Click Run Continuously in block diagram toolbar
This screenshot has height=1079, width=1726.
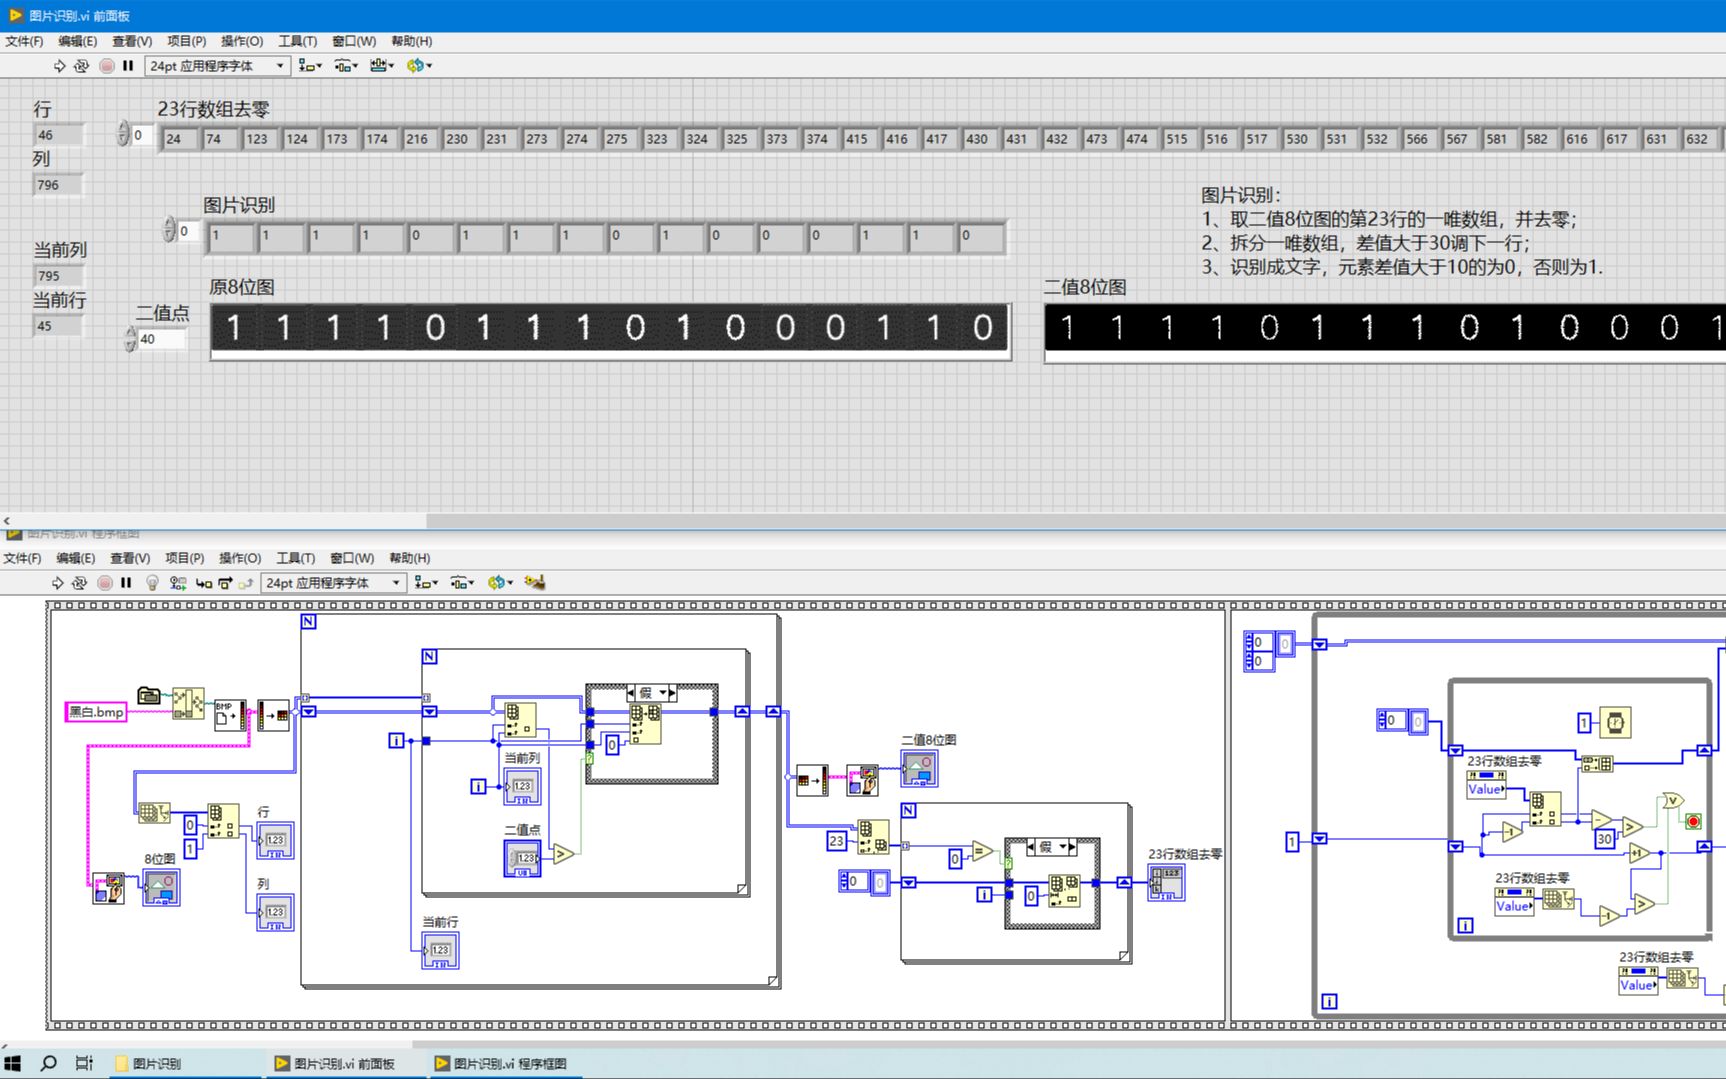(x=80, y=583)
